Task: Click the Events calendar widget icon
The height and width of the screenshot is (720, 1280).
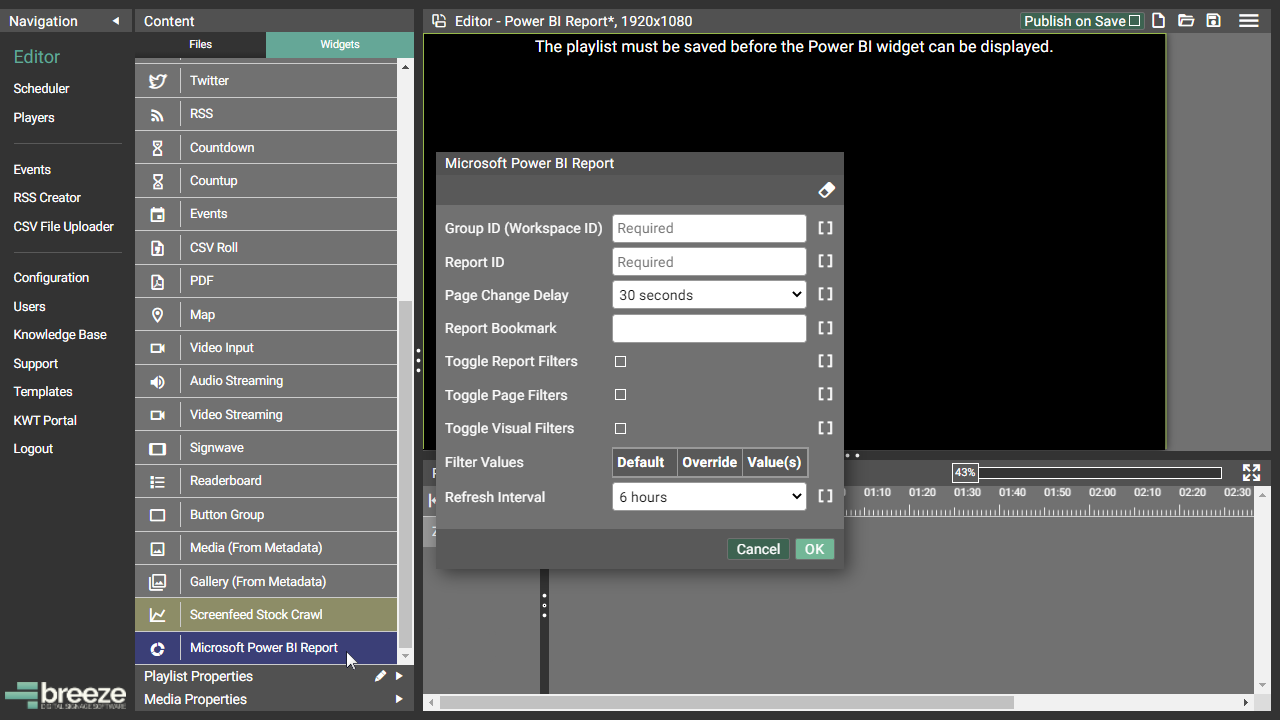Action: 157,214
